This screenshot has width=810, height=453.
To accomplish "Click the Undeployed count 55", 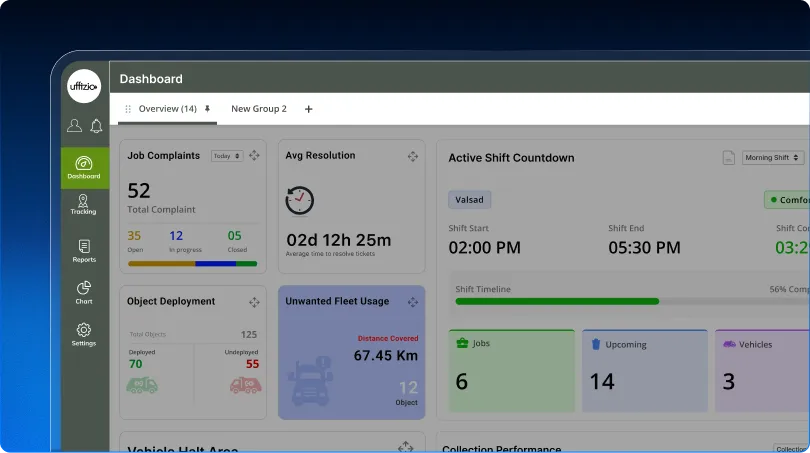I will click(252, 364).
